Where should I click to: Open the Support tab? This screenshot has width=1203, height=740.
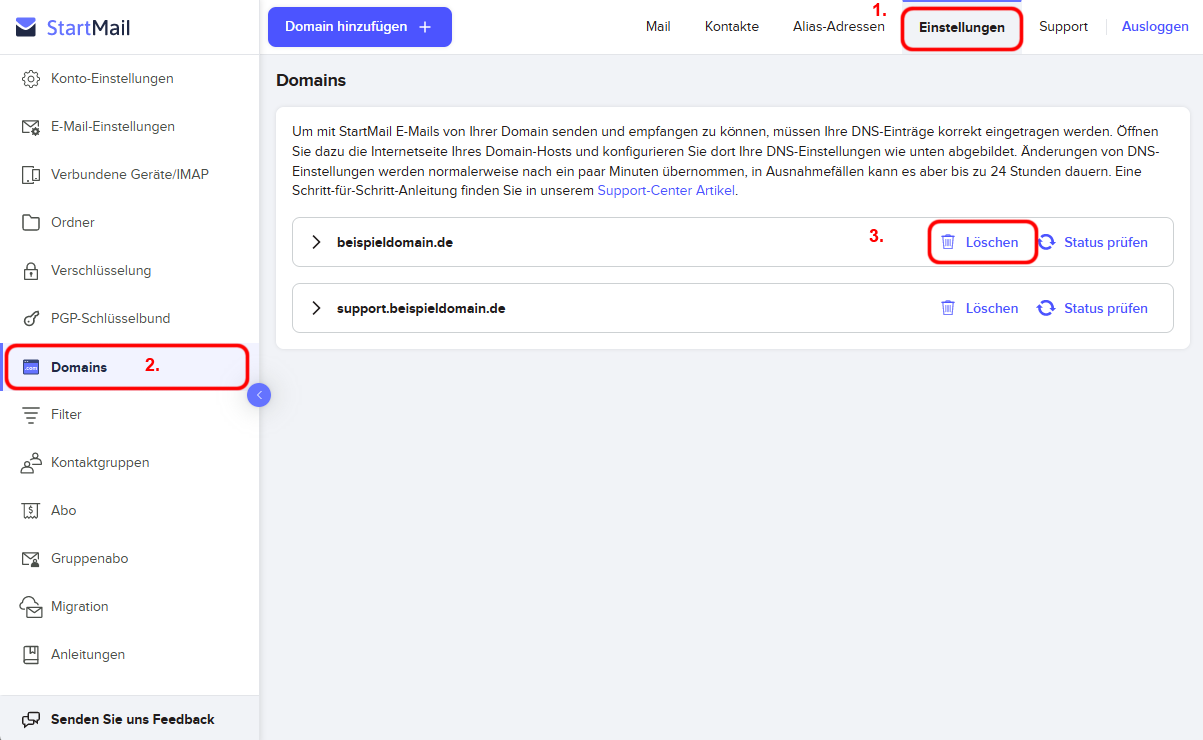tap(1063, 27)
